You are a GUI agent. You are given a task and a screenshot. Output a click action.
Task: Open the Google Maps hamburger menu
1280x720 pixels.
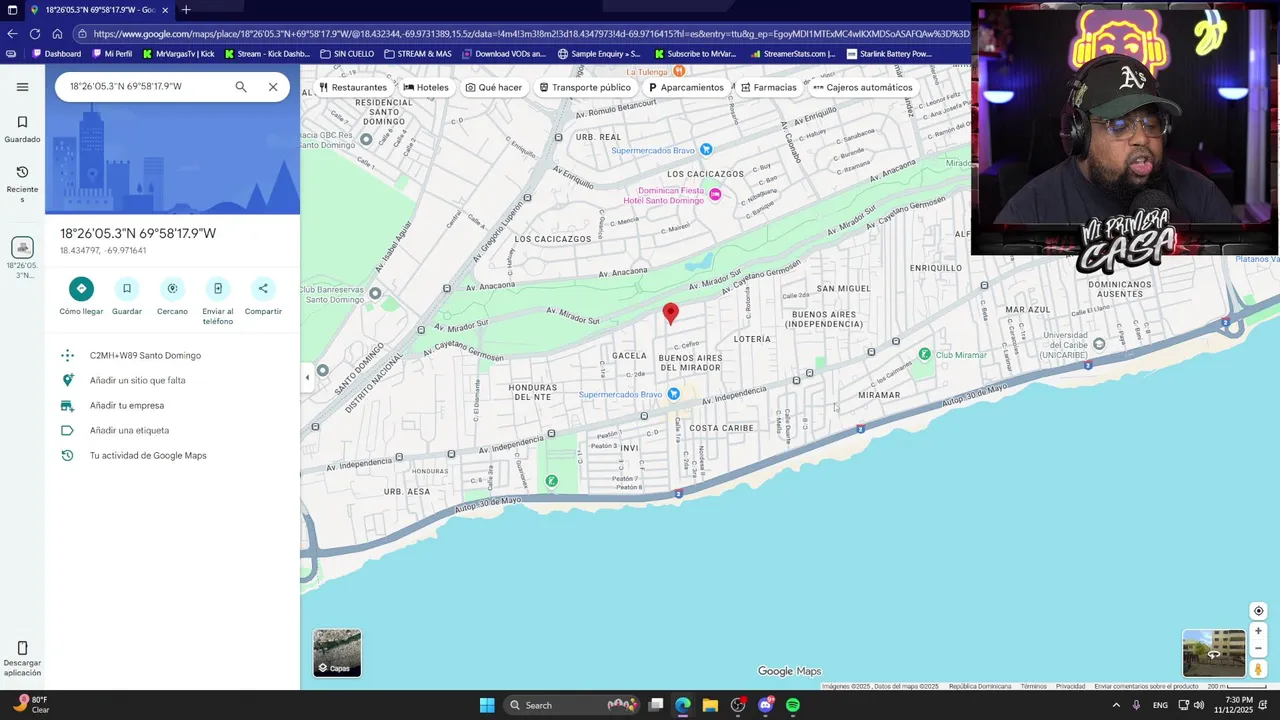(22, 87)
